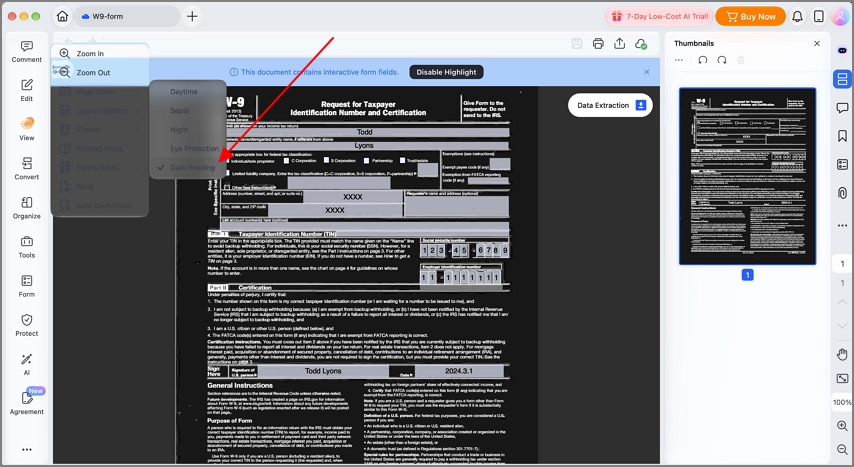Open the Organize pages tool

(x=26, y=208)
